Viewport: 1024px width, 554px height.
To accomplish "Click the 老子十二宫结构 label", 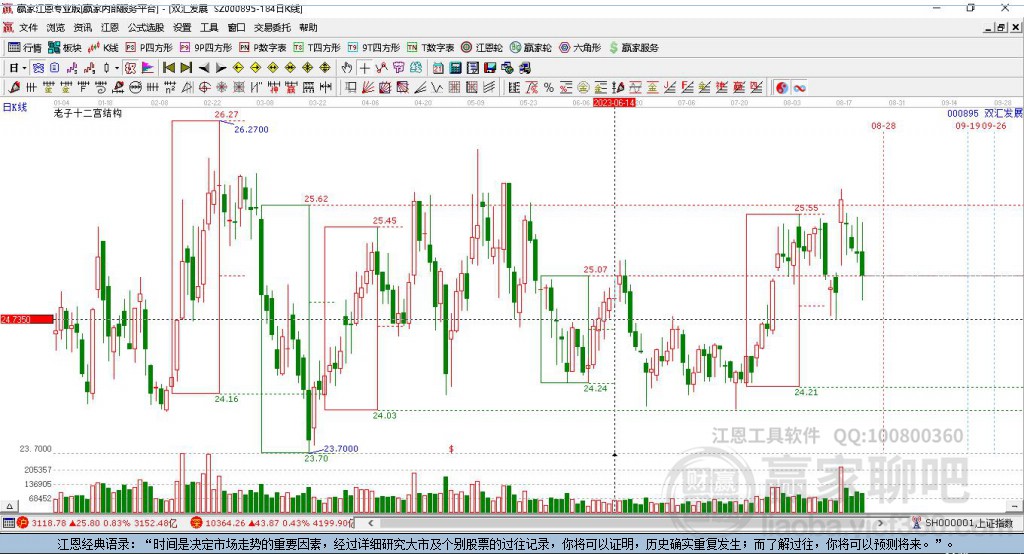I will (x=88, y=113).
